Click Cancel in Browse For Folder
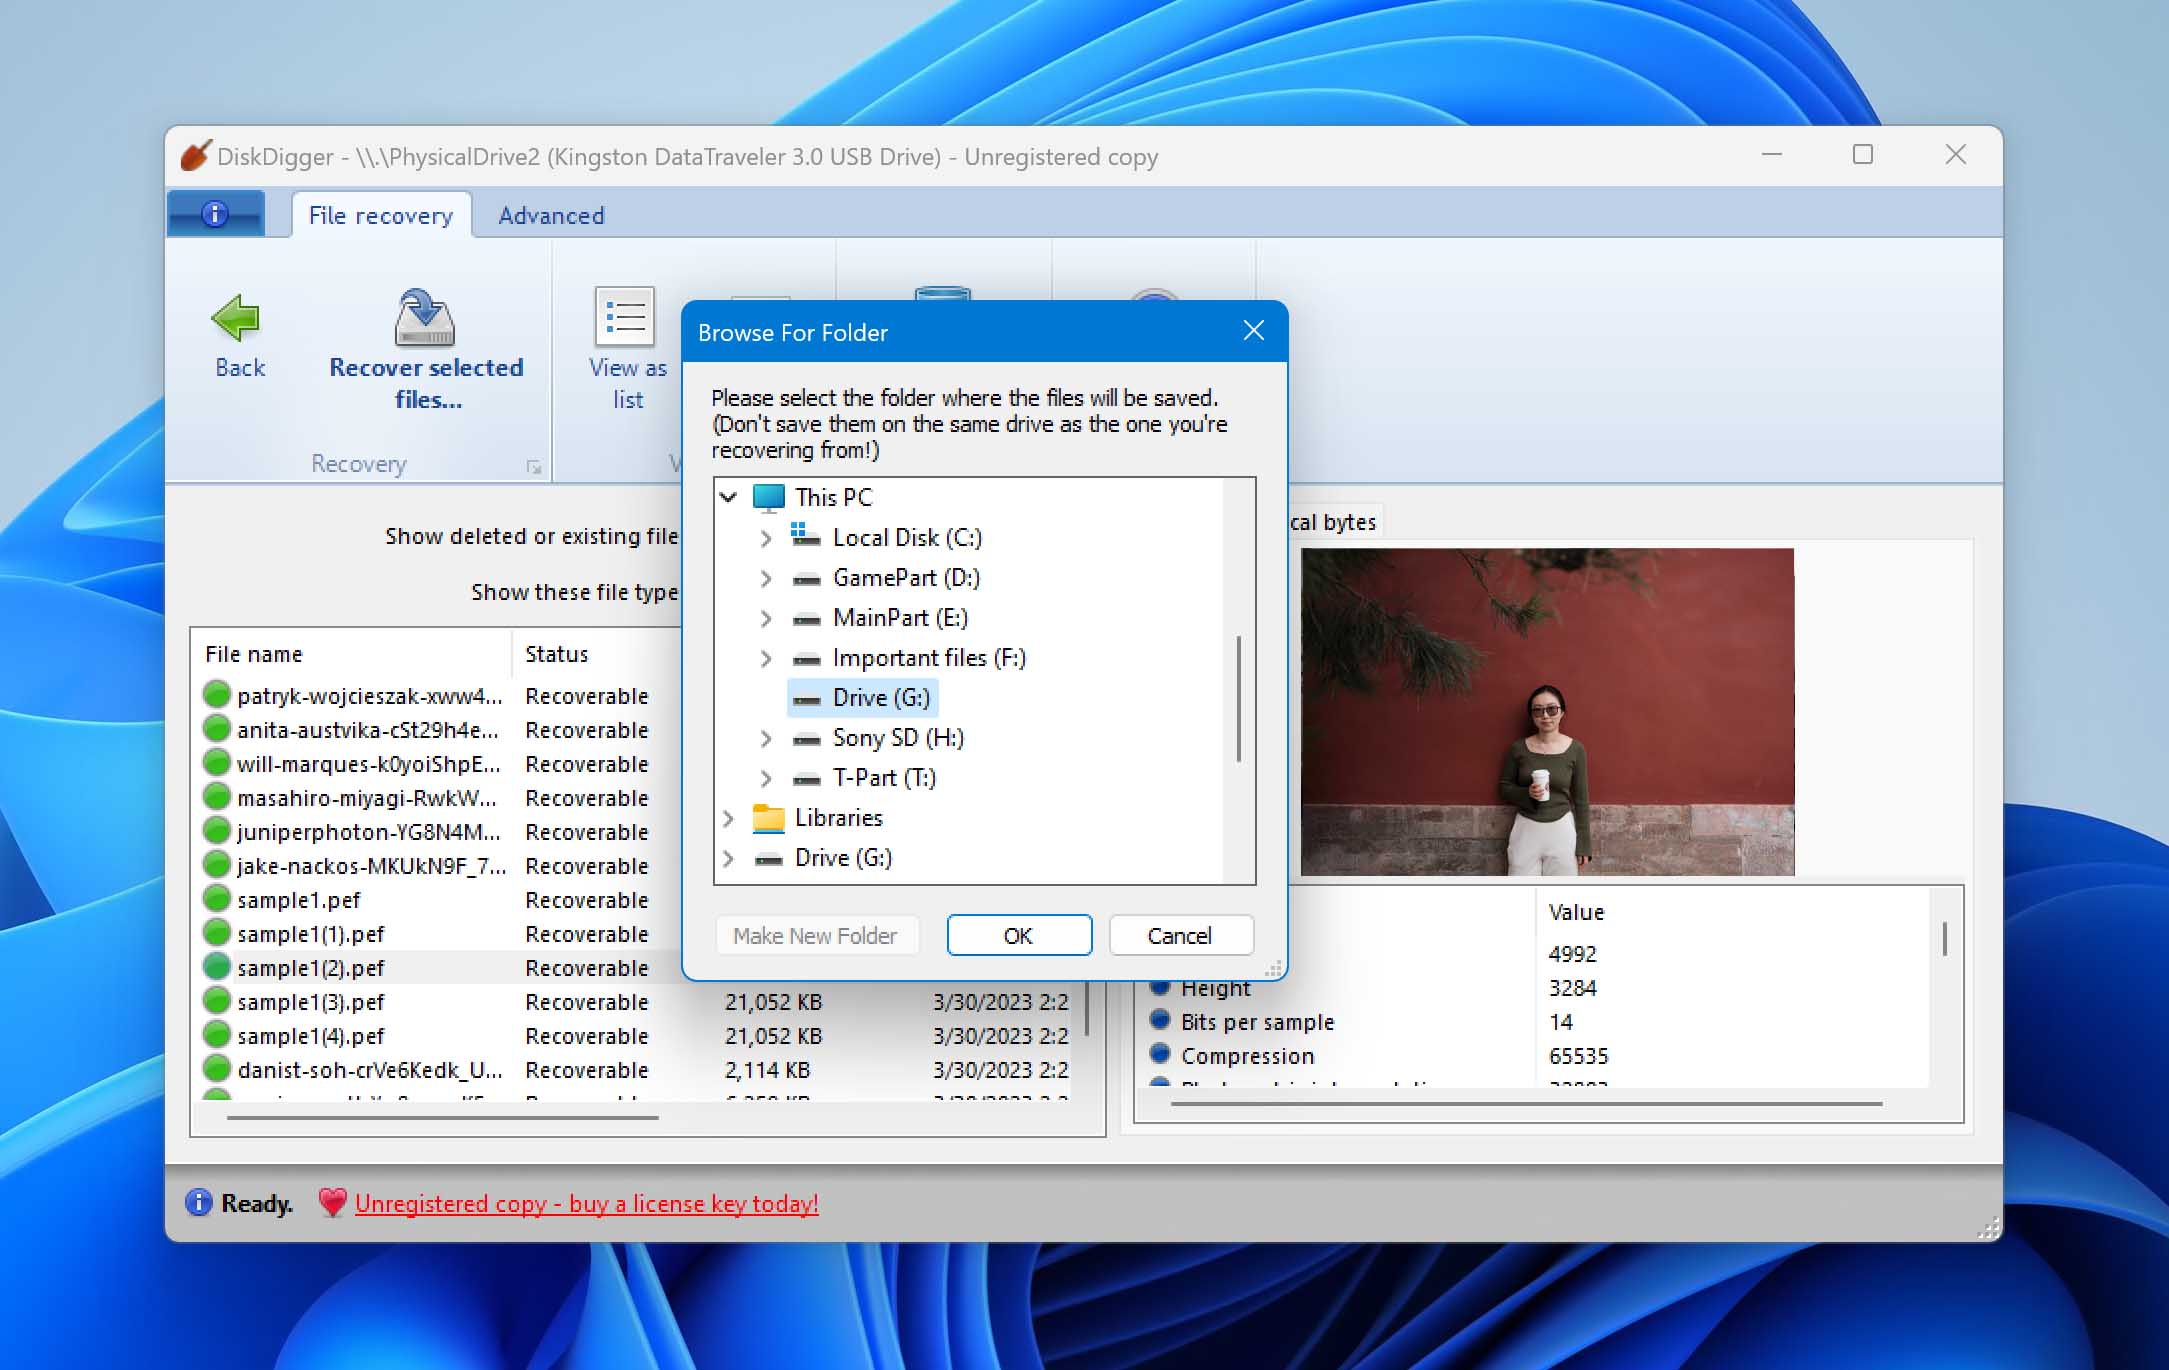The height and width of the screenshot is (1370, 2169). [1180, 935]
